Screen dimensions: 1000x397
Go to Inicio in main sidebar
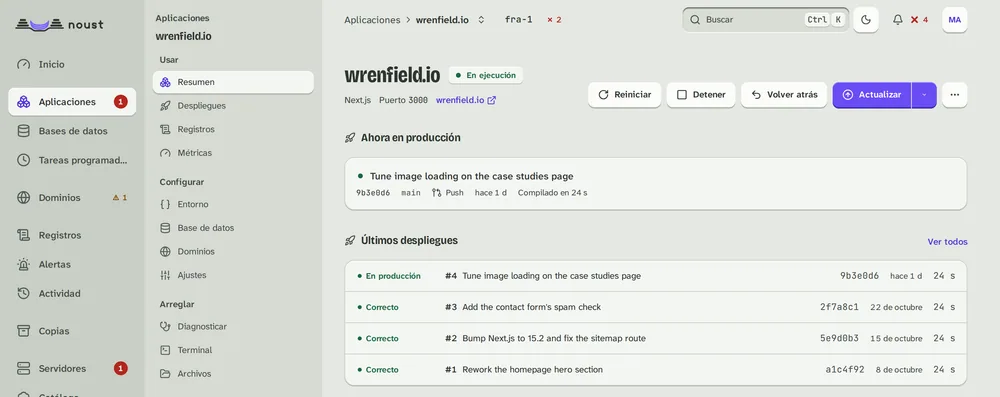[72, 64]
